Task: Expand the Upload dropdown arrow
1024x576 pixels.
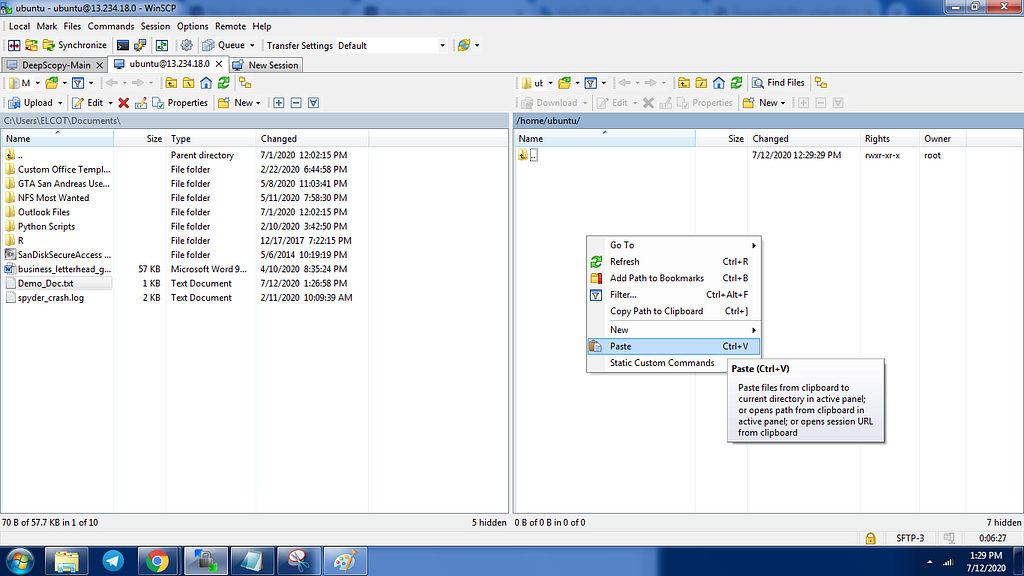Action: pyautogui.click(x=60, y=103)
